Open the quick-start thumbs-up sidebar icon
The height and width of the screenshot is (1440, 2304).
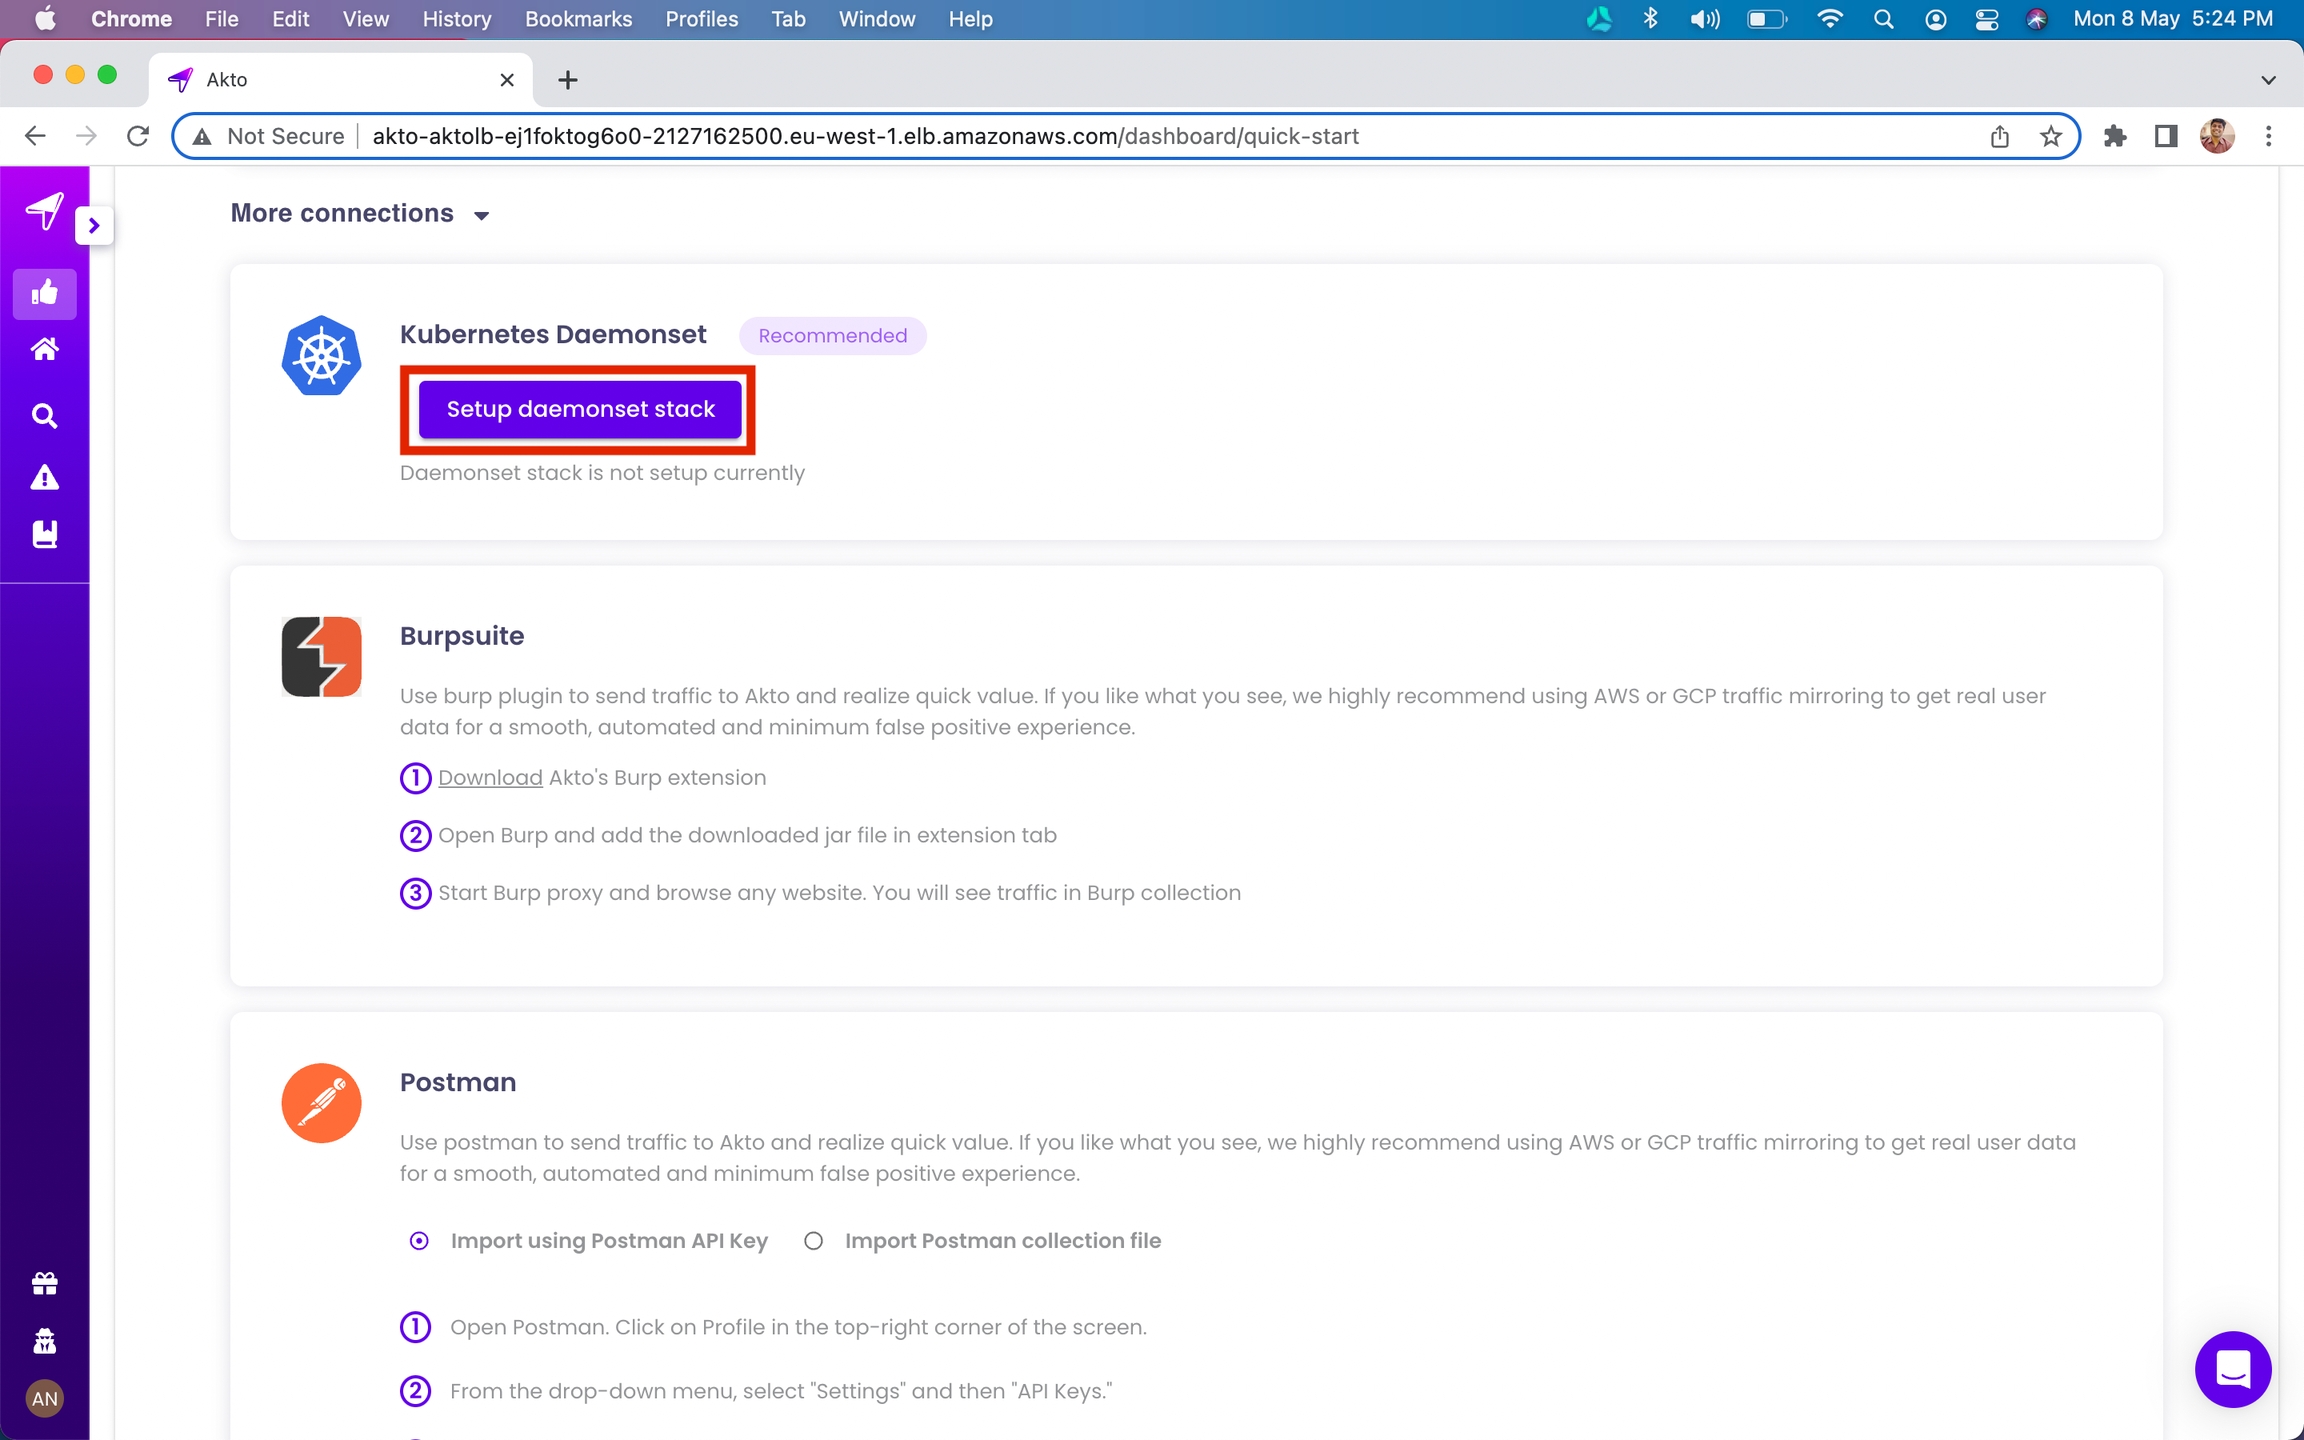(44, 293)
